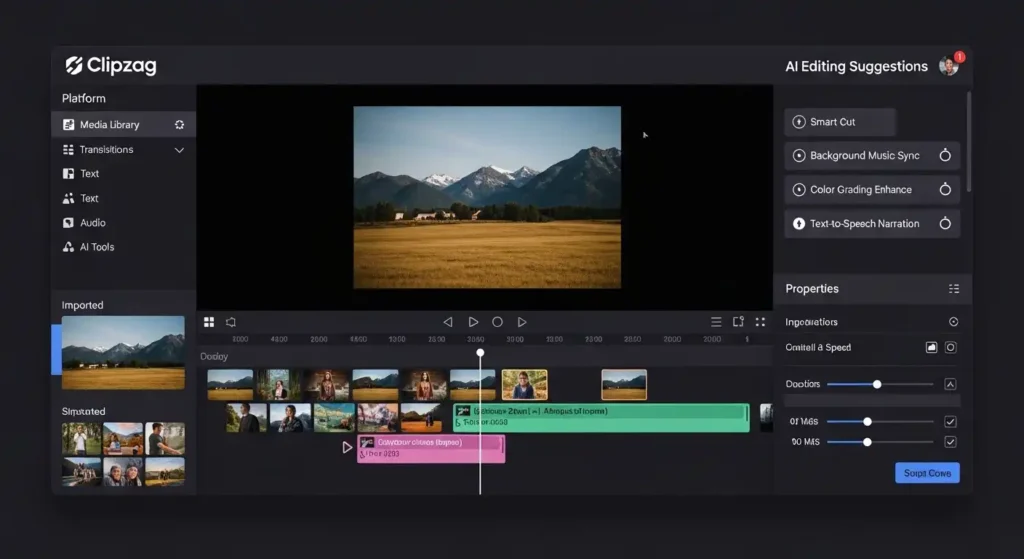Toggle the Background Music Sync power icon
1024x559 pixels.
tap(945, 155)
